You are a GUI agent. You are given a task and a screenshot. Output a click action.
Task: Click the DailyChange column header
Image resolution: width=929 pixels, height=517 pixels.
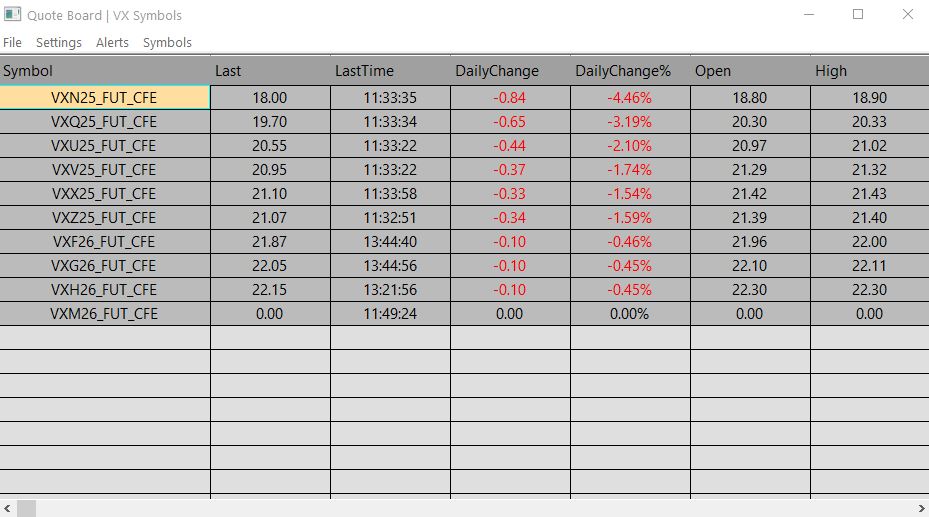[x=497, y=71]
